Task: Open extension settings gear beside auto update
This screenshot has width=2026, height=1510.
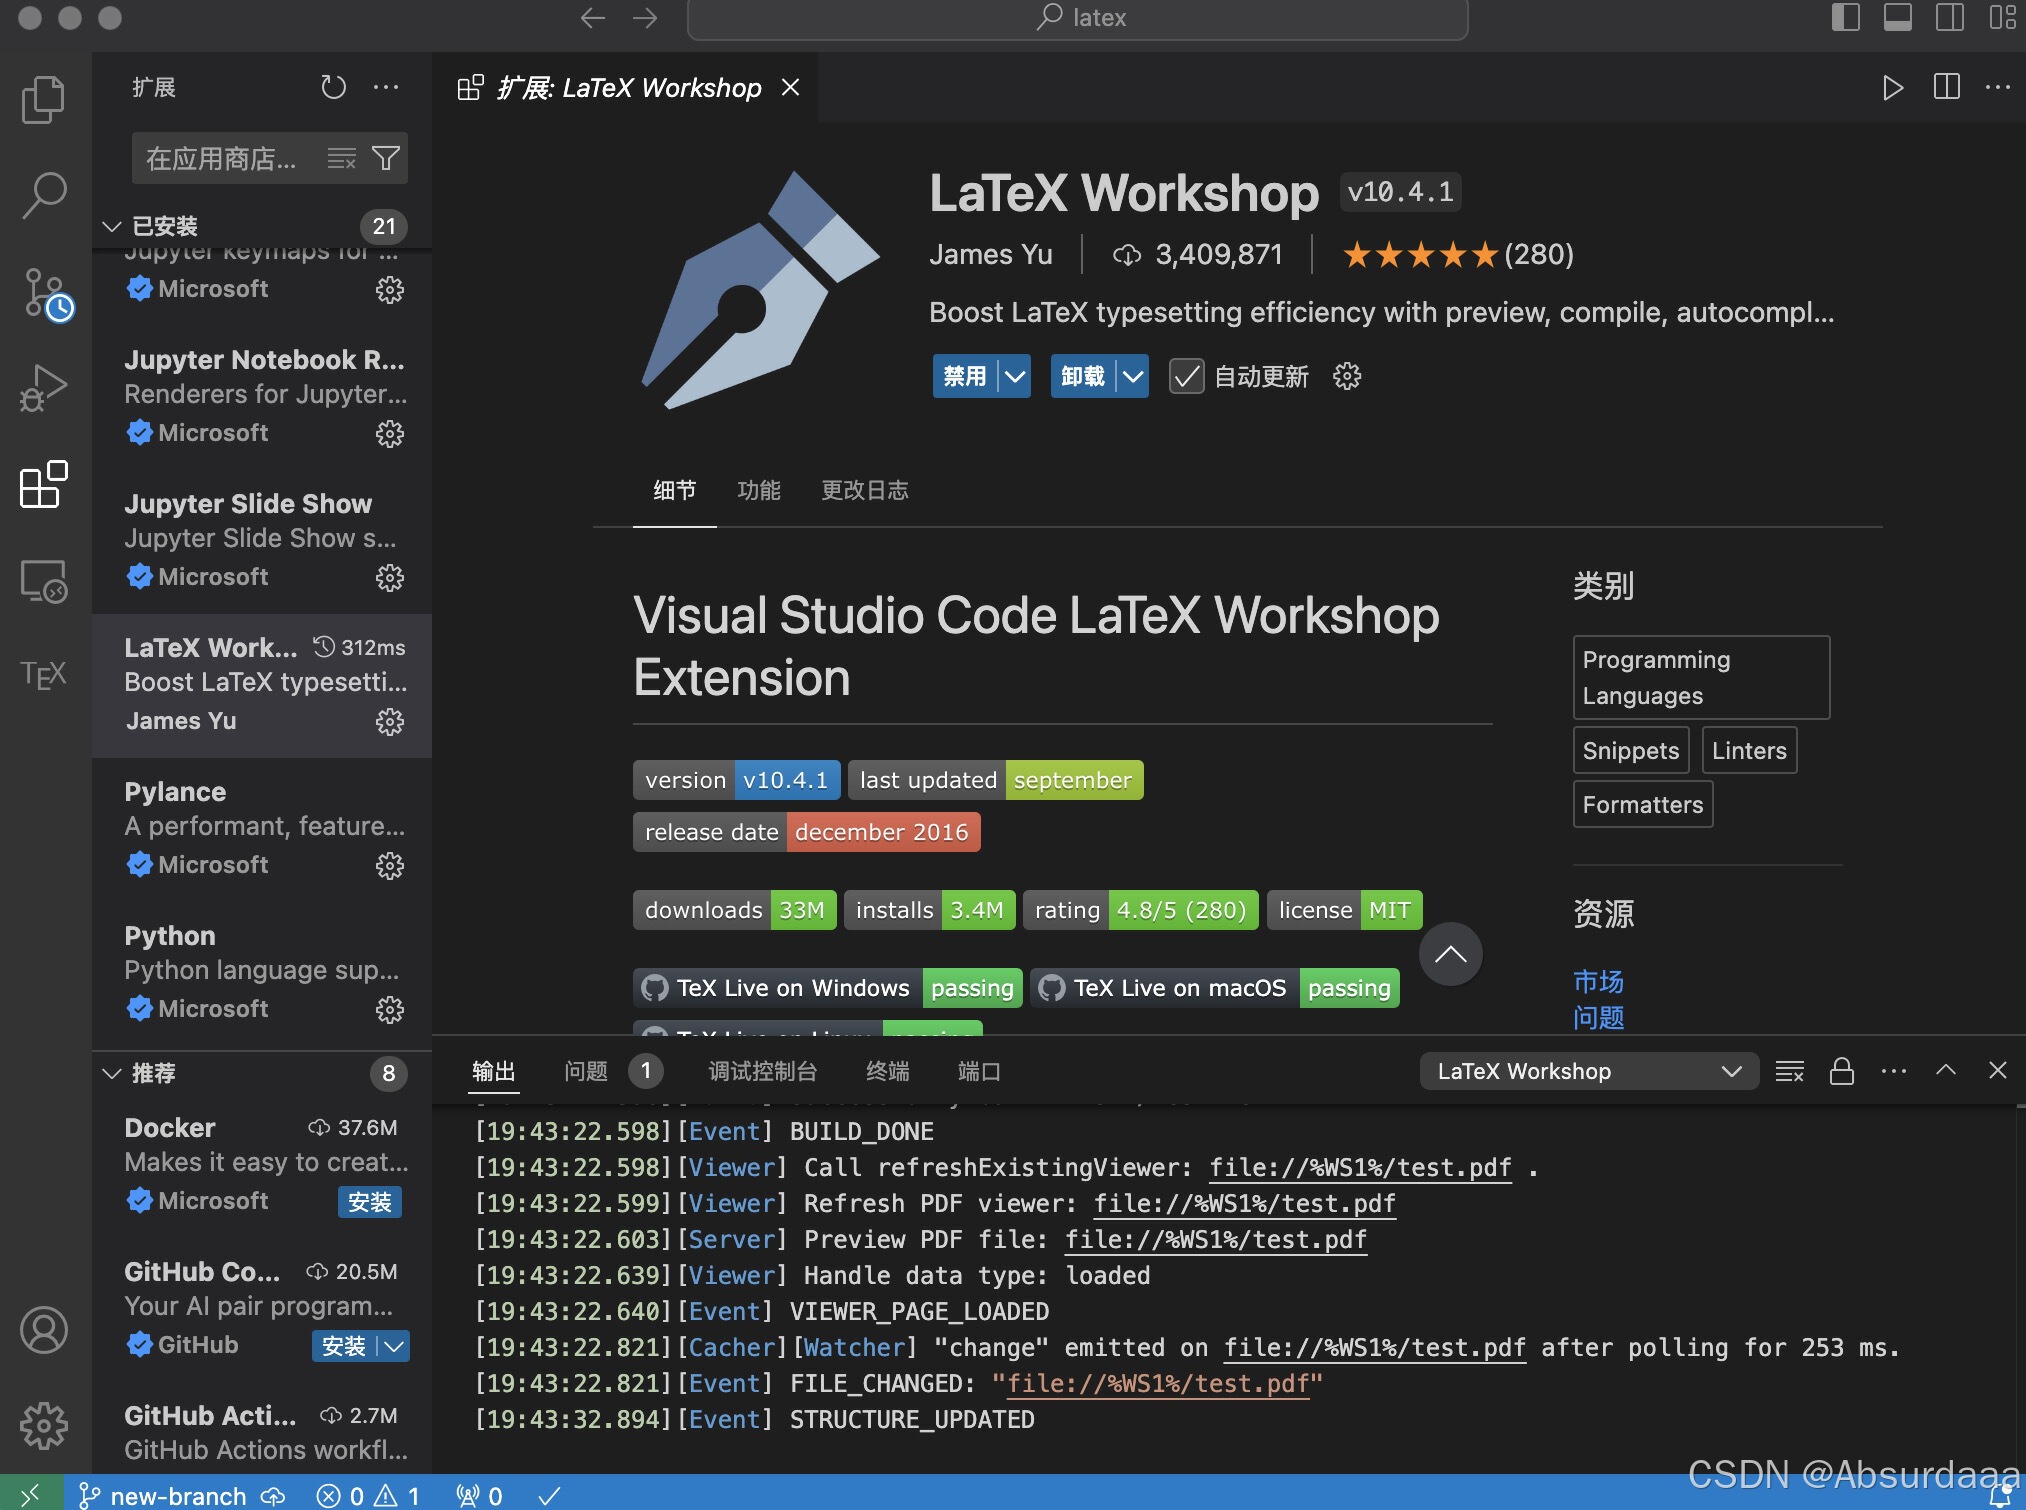Action: coord(1347,376)
